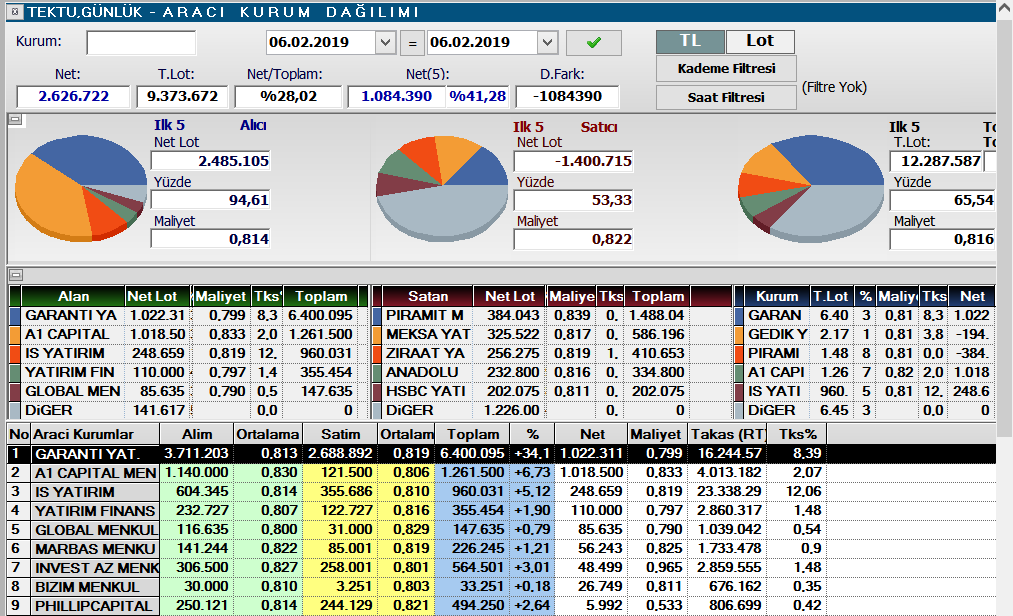Click DiGER row in buyers table
Screen dimensions: 1013x616
click(x=189, y=410)
